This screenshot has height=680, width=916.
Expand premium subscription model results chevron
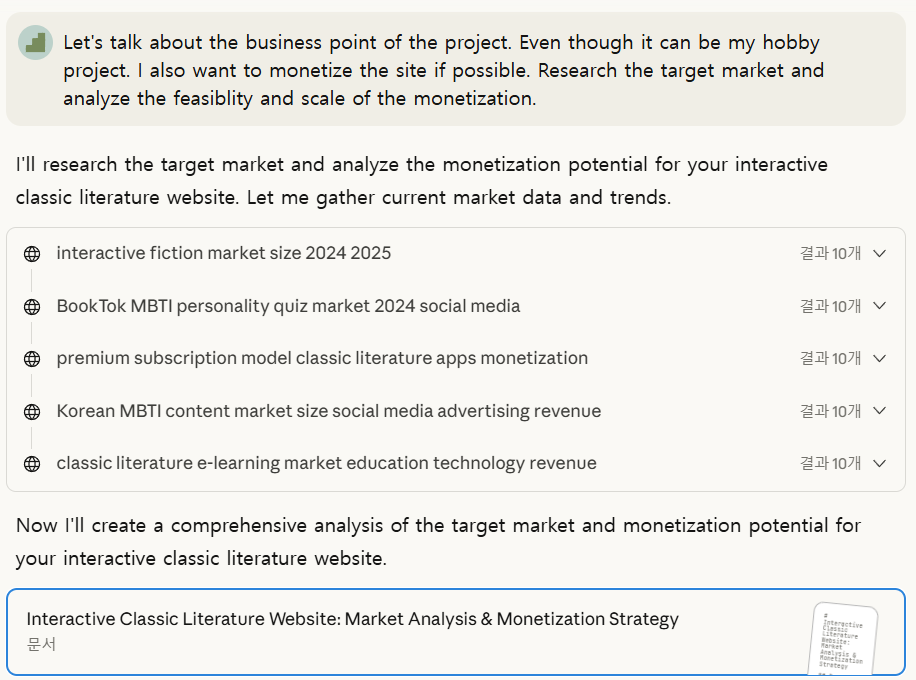pyautogui.click(x=880, y=359)
